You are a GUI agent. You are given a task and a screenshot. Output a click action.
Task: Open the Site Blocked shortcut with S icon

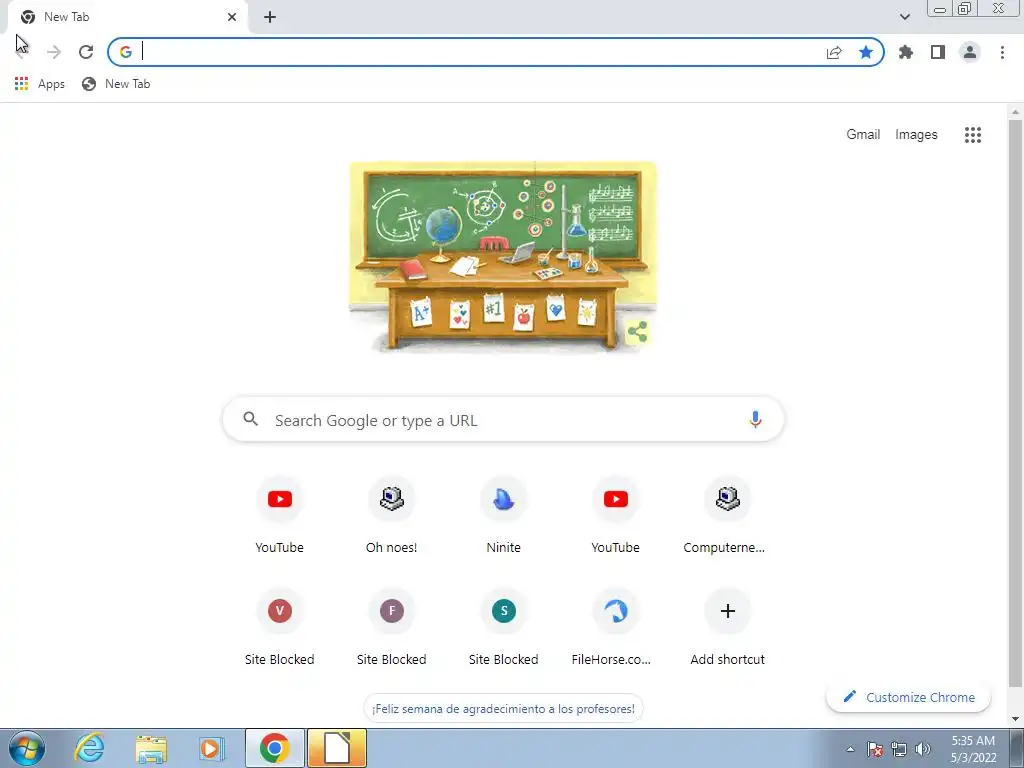(504, 629)
